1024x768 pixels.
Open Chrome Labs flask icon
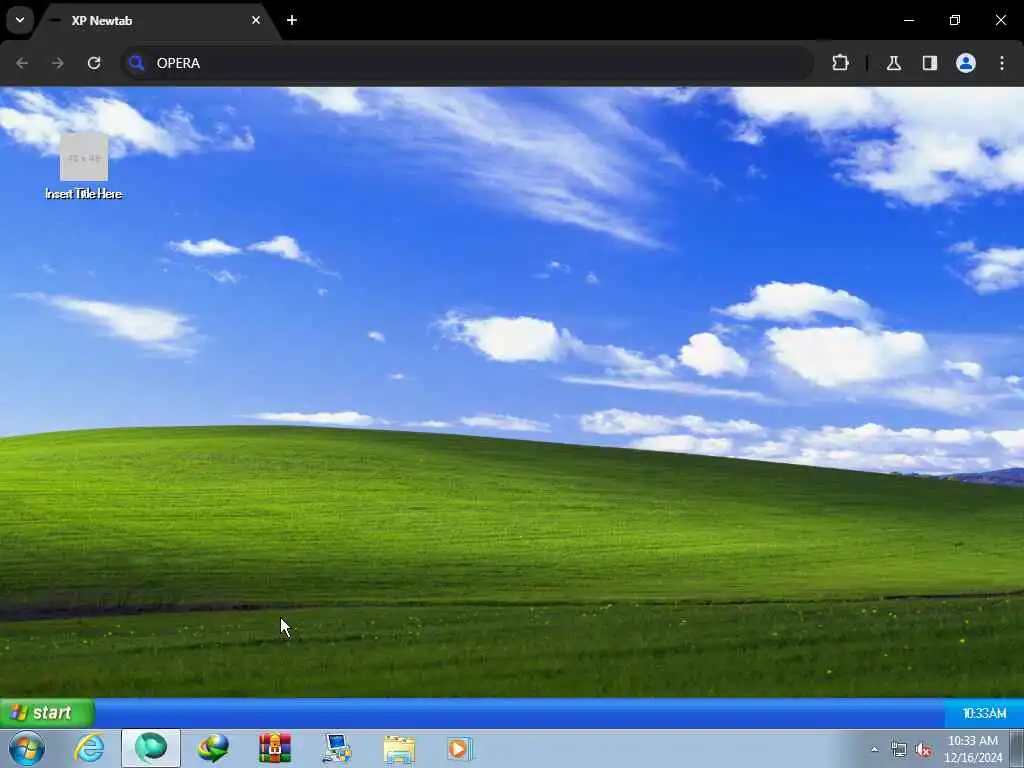894,63
